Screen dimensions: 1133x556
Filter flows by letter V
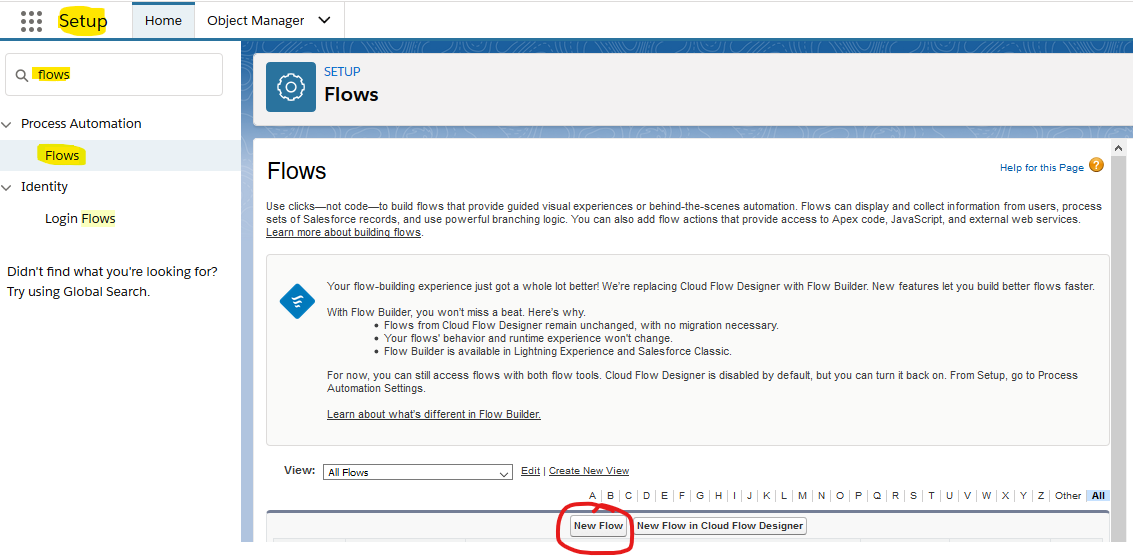(968, 496)
